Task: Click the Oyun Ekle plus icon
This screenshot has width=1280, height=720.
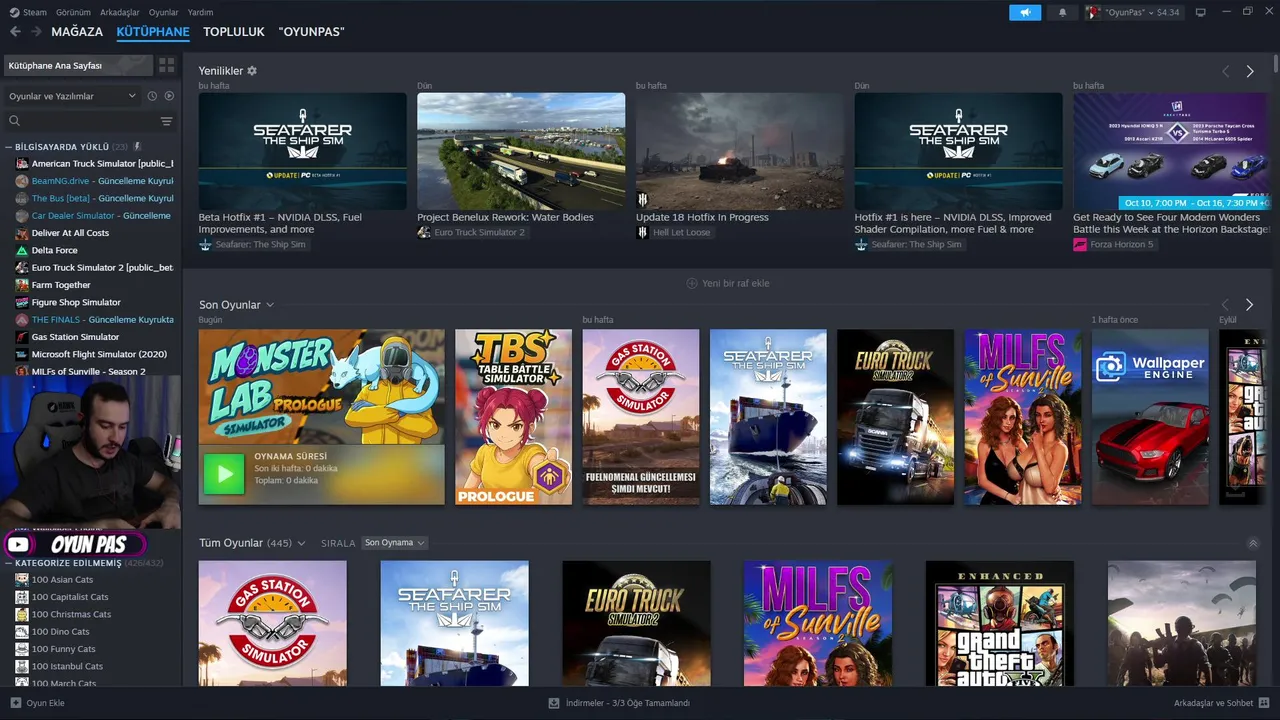Action: (15, 703)
